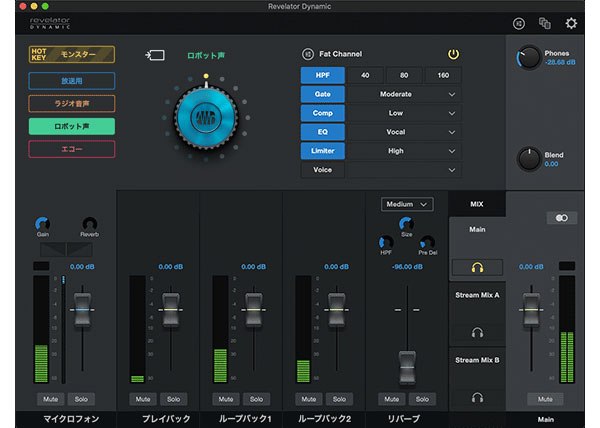600x428 pixels.
Task: Mute the リバーブ channel
Action: (391, 399)
